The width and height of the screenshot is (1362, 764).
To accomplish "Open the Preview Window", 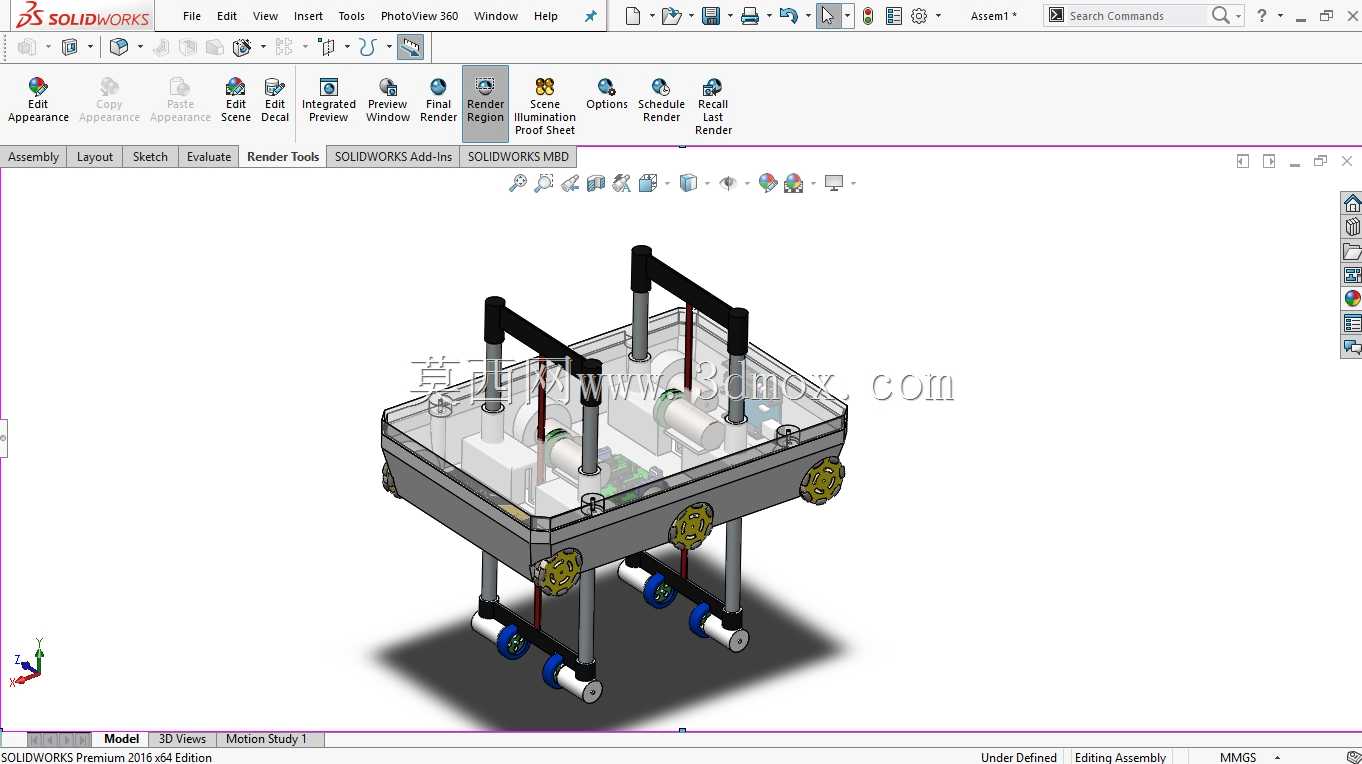I will point(388,101).
